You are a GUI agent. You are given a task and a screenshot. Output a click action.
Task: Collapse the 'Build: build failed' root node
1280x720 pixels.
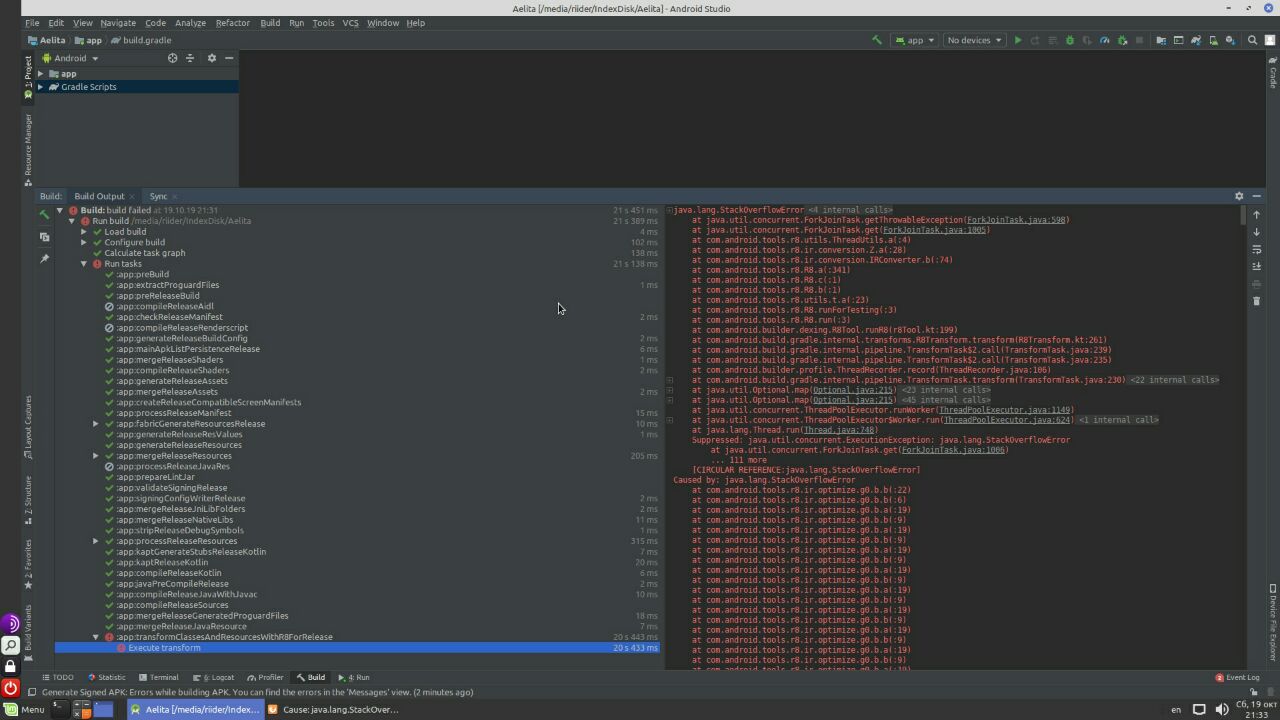click(x=60, y=210)
